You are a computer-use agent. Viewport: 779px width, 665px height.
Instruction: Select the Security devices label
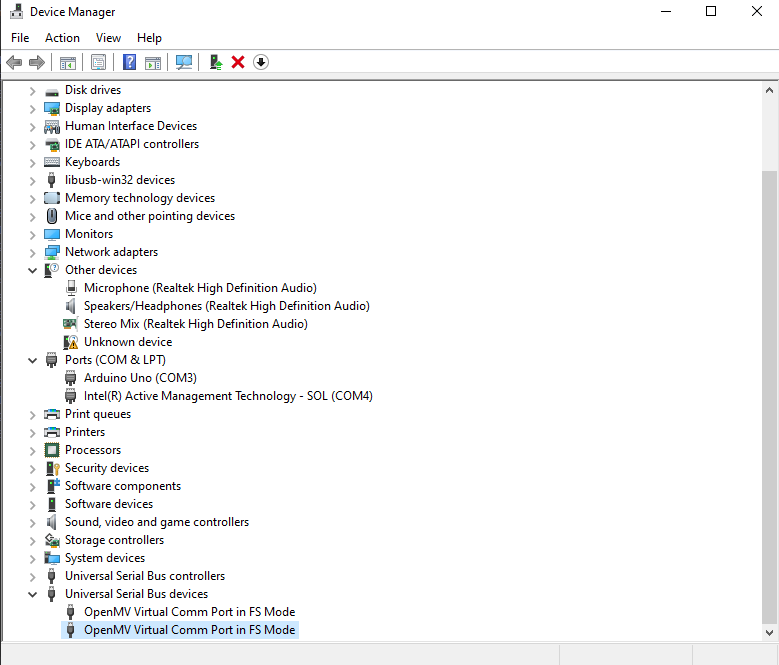[107, 468]
